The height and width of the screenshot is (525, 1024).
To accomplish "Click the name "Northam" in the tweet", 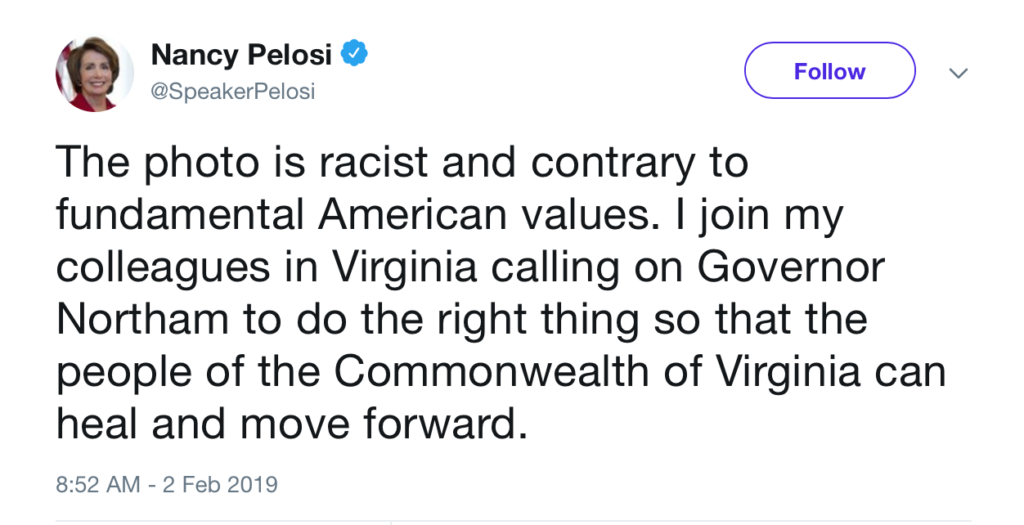I will click(142, 319).
